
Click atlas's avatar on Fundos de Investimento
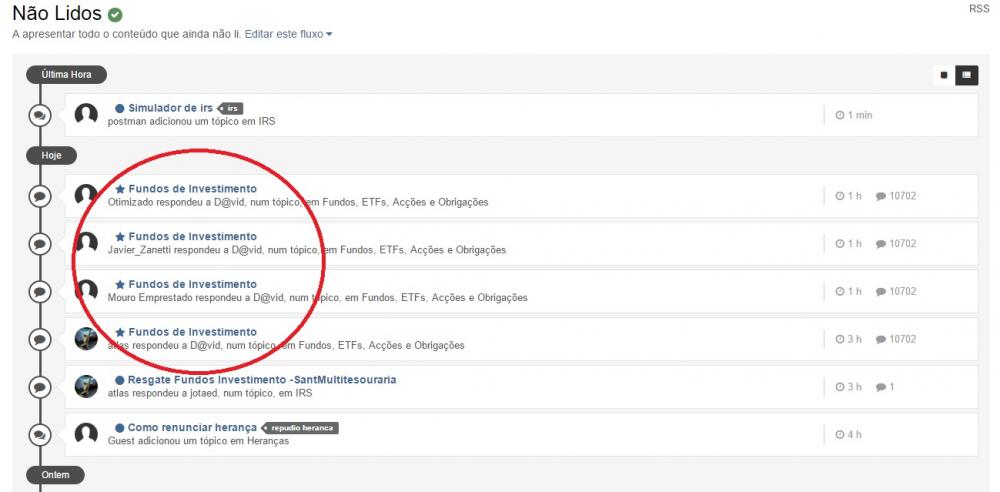pos(86,338)
